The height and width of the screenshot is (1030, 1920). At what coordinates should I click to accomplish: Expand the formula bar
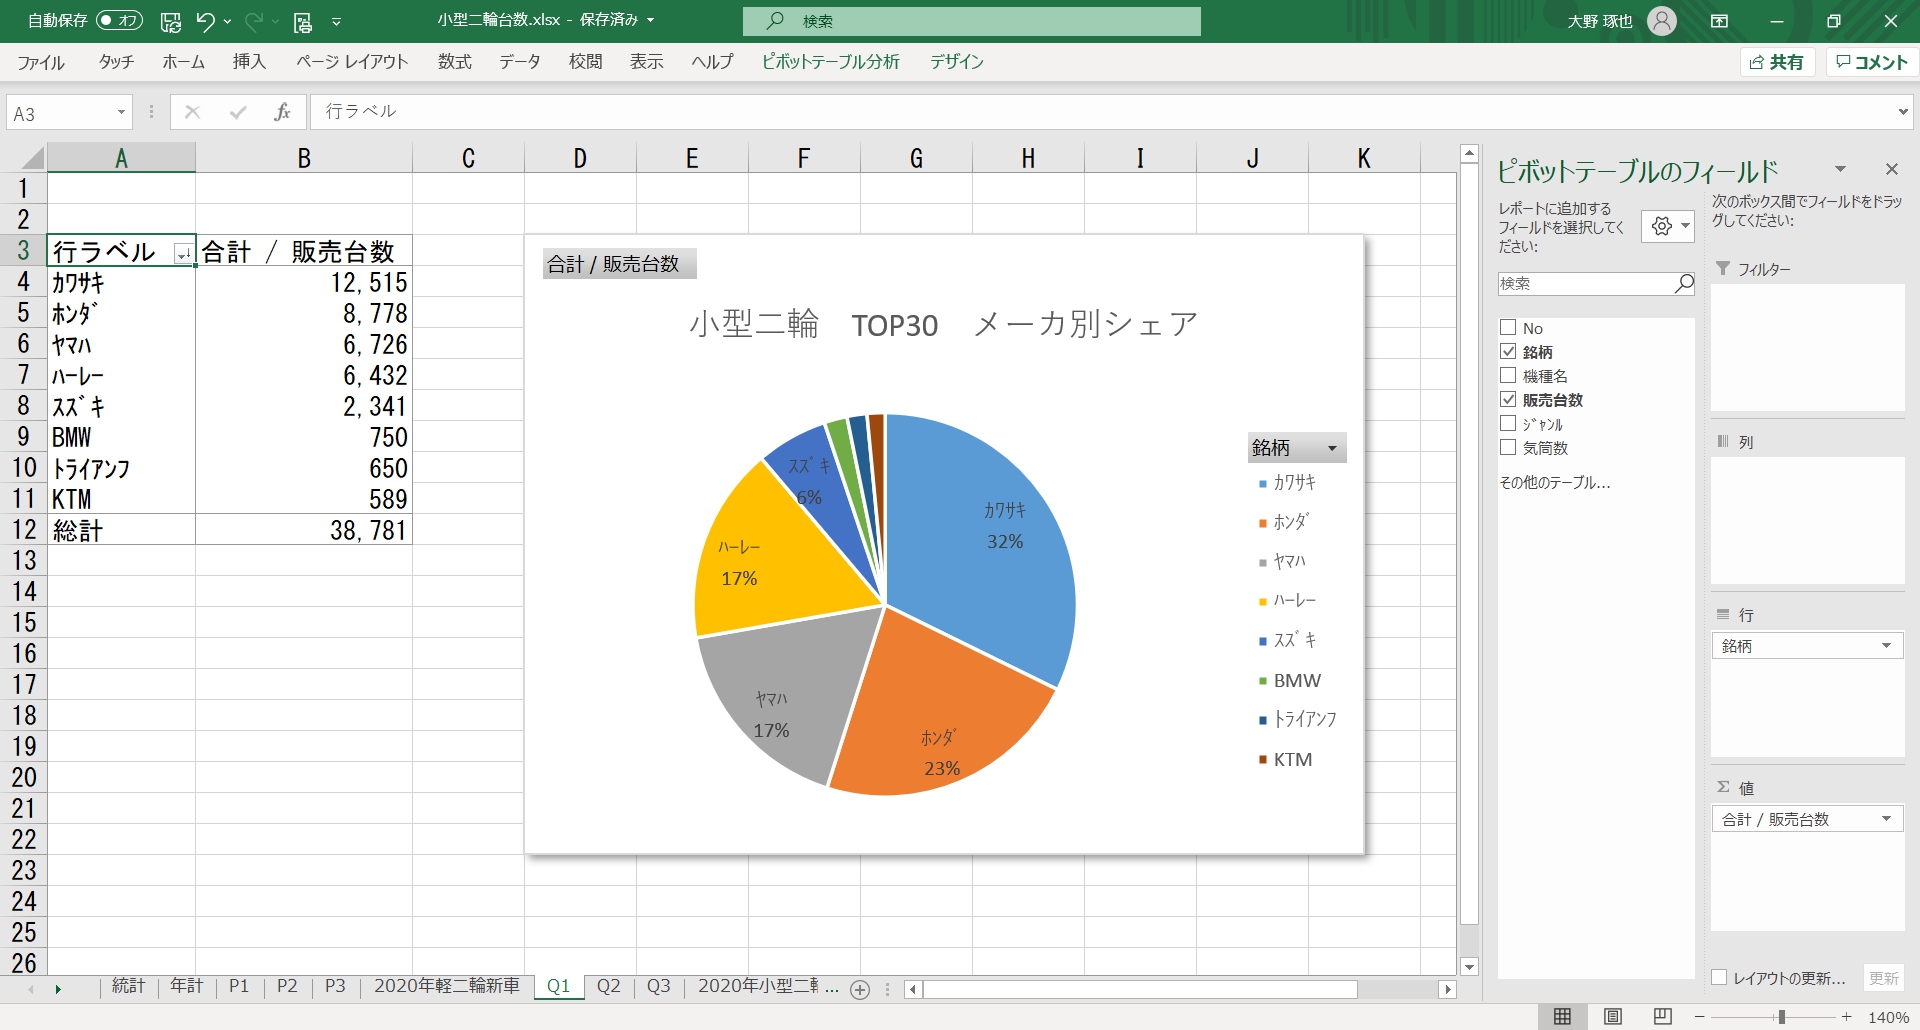pyautogui.click(x=1902, y=112)
